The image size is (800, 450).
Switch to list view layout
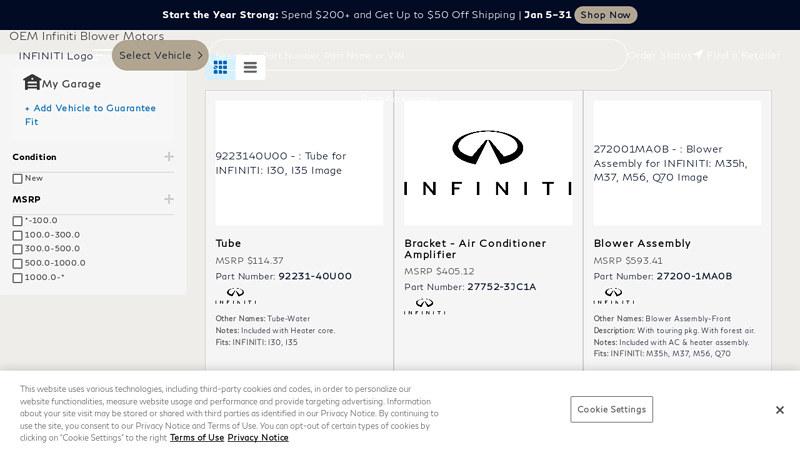pos(250,67)
